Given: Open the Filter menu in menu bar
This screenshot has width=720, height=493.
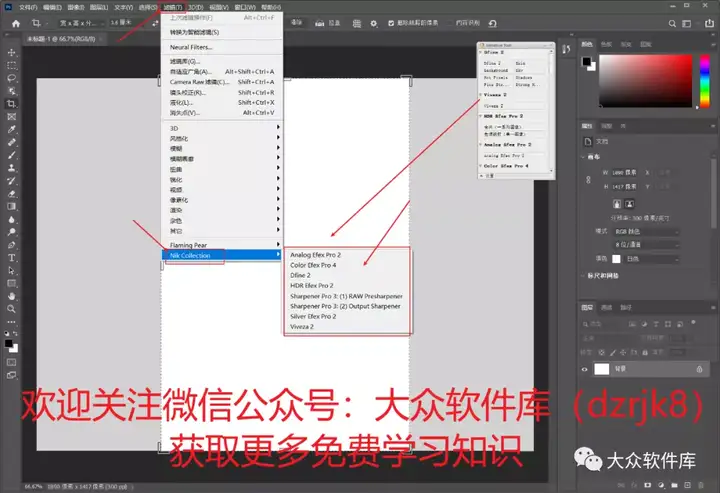Looking at the screenshot, I should 173,7.
